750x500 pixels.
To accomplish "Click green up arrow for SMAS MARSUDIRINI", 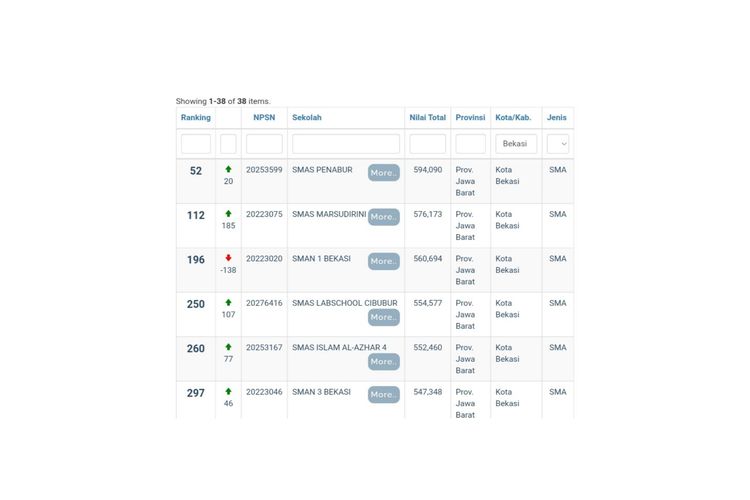I will [x=228, y=214].
